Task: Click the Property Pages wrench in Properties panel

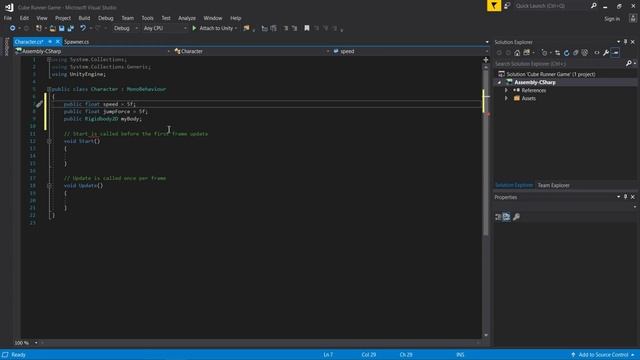Action: coord(516,217)
